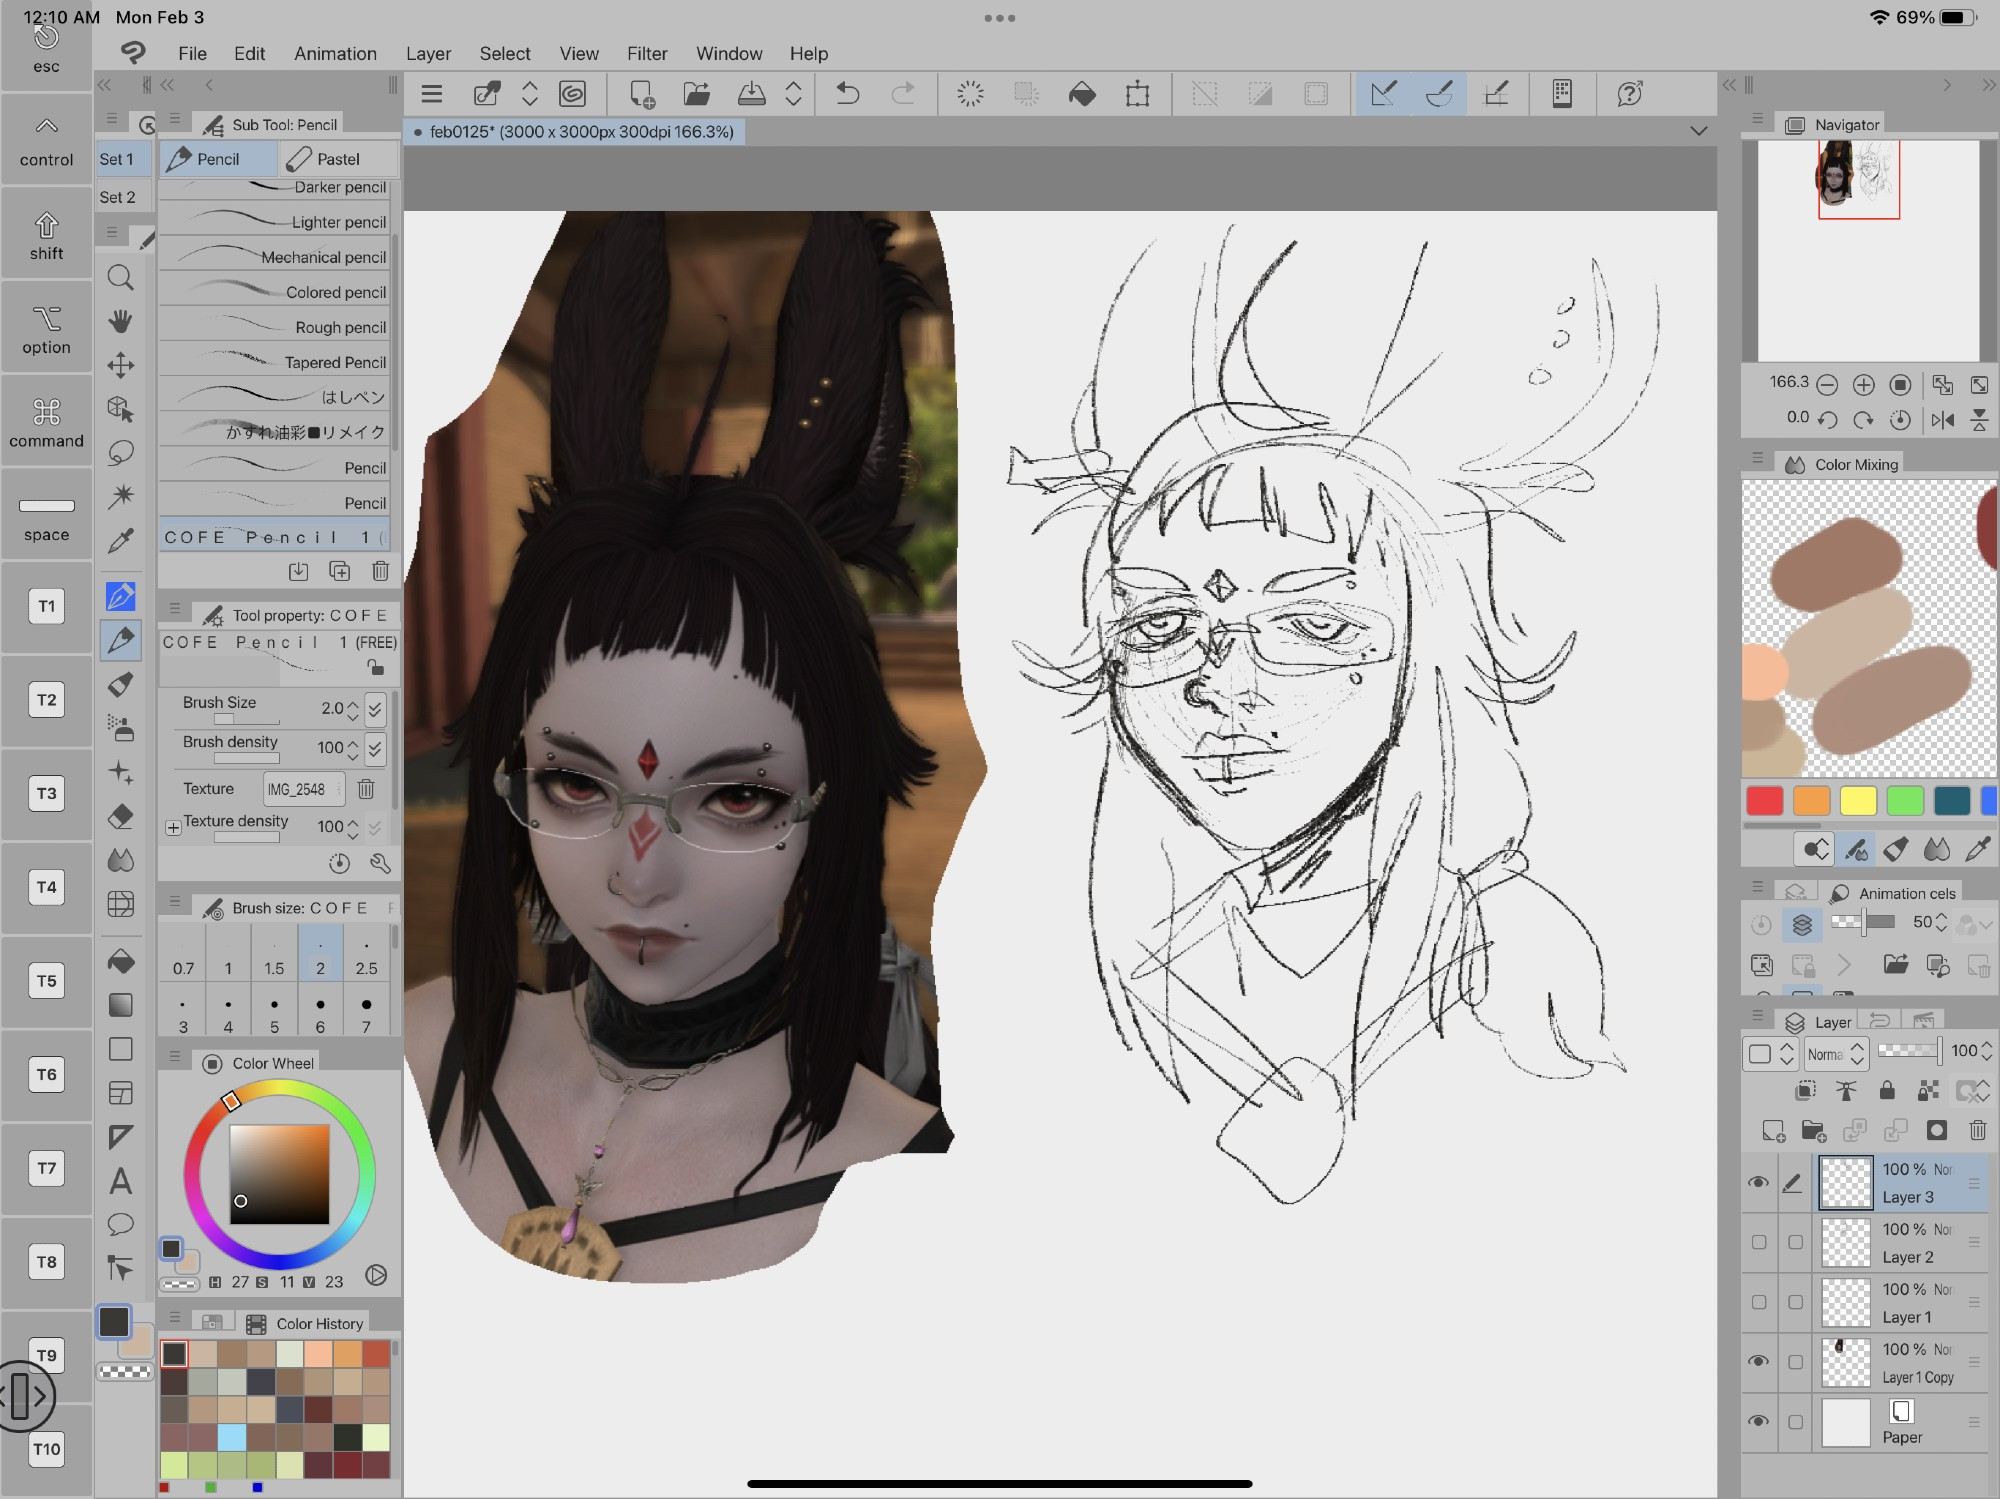Expand Texture density options
Viewport: 2000px width, 1499px height.
coord(173,828)
